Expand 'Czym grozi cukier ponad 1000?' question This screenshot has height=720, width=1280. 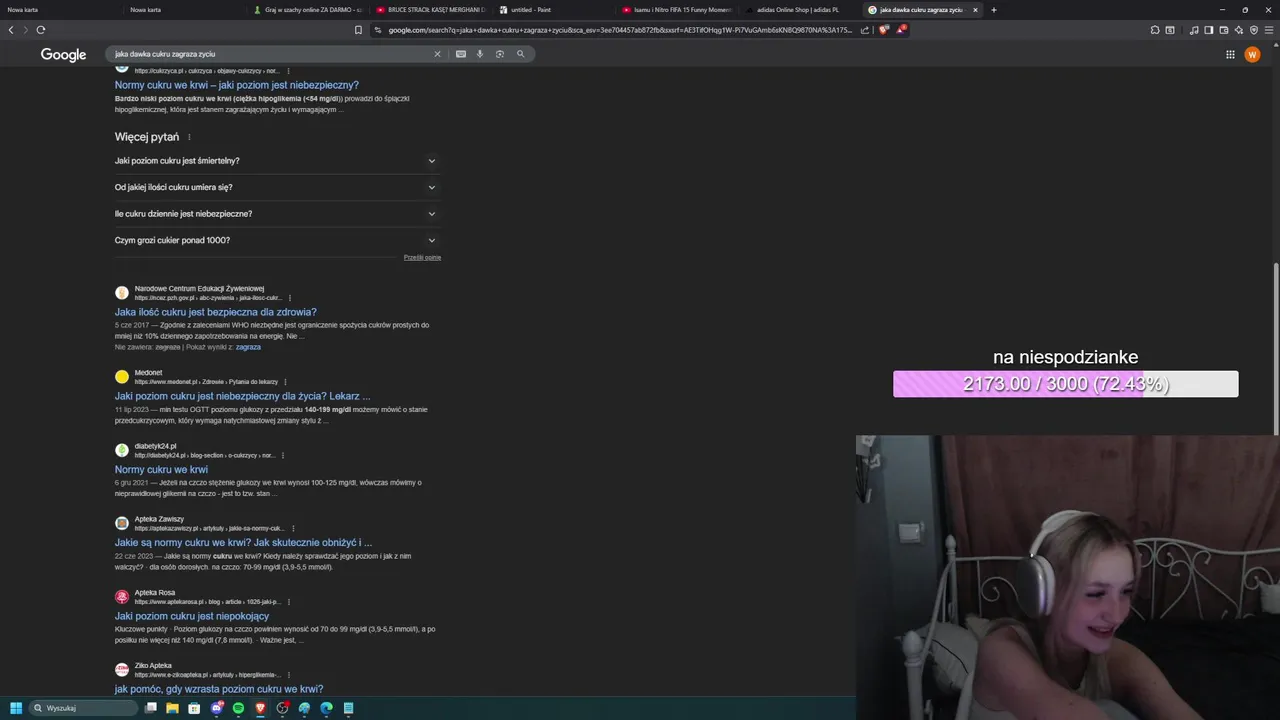[277, 240]
